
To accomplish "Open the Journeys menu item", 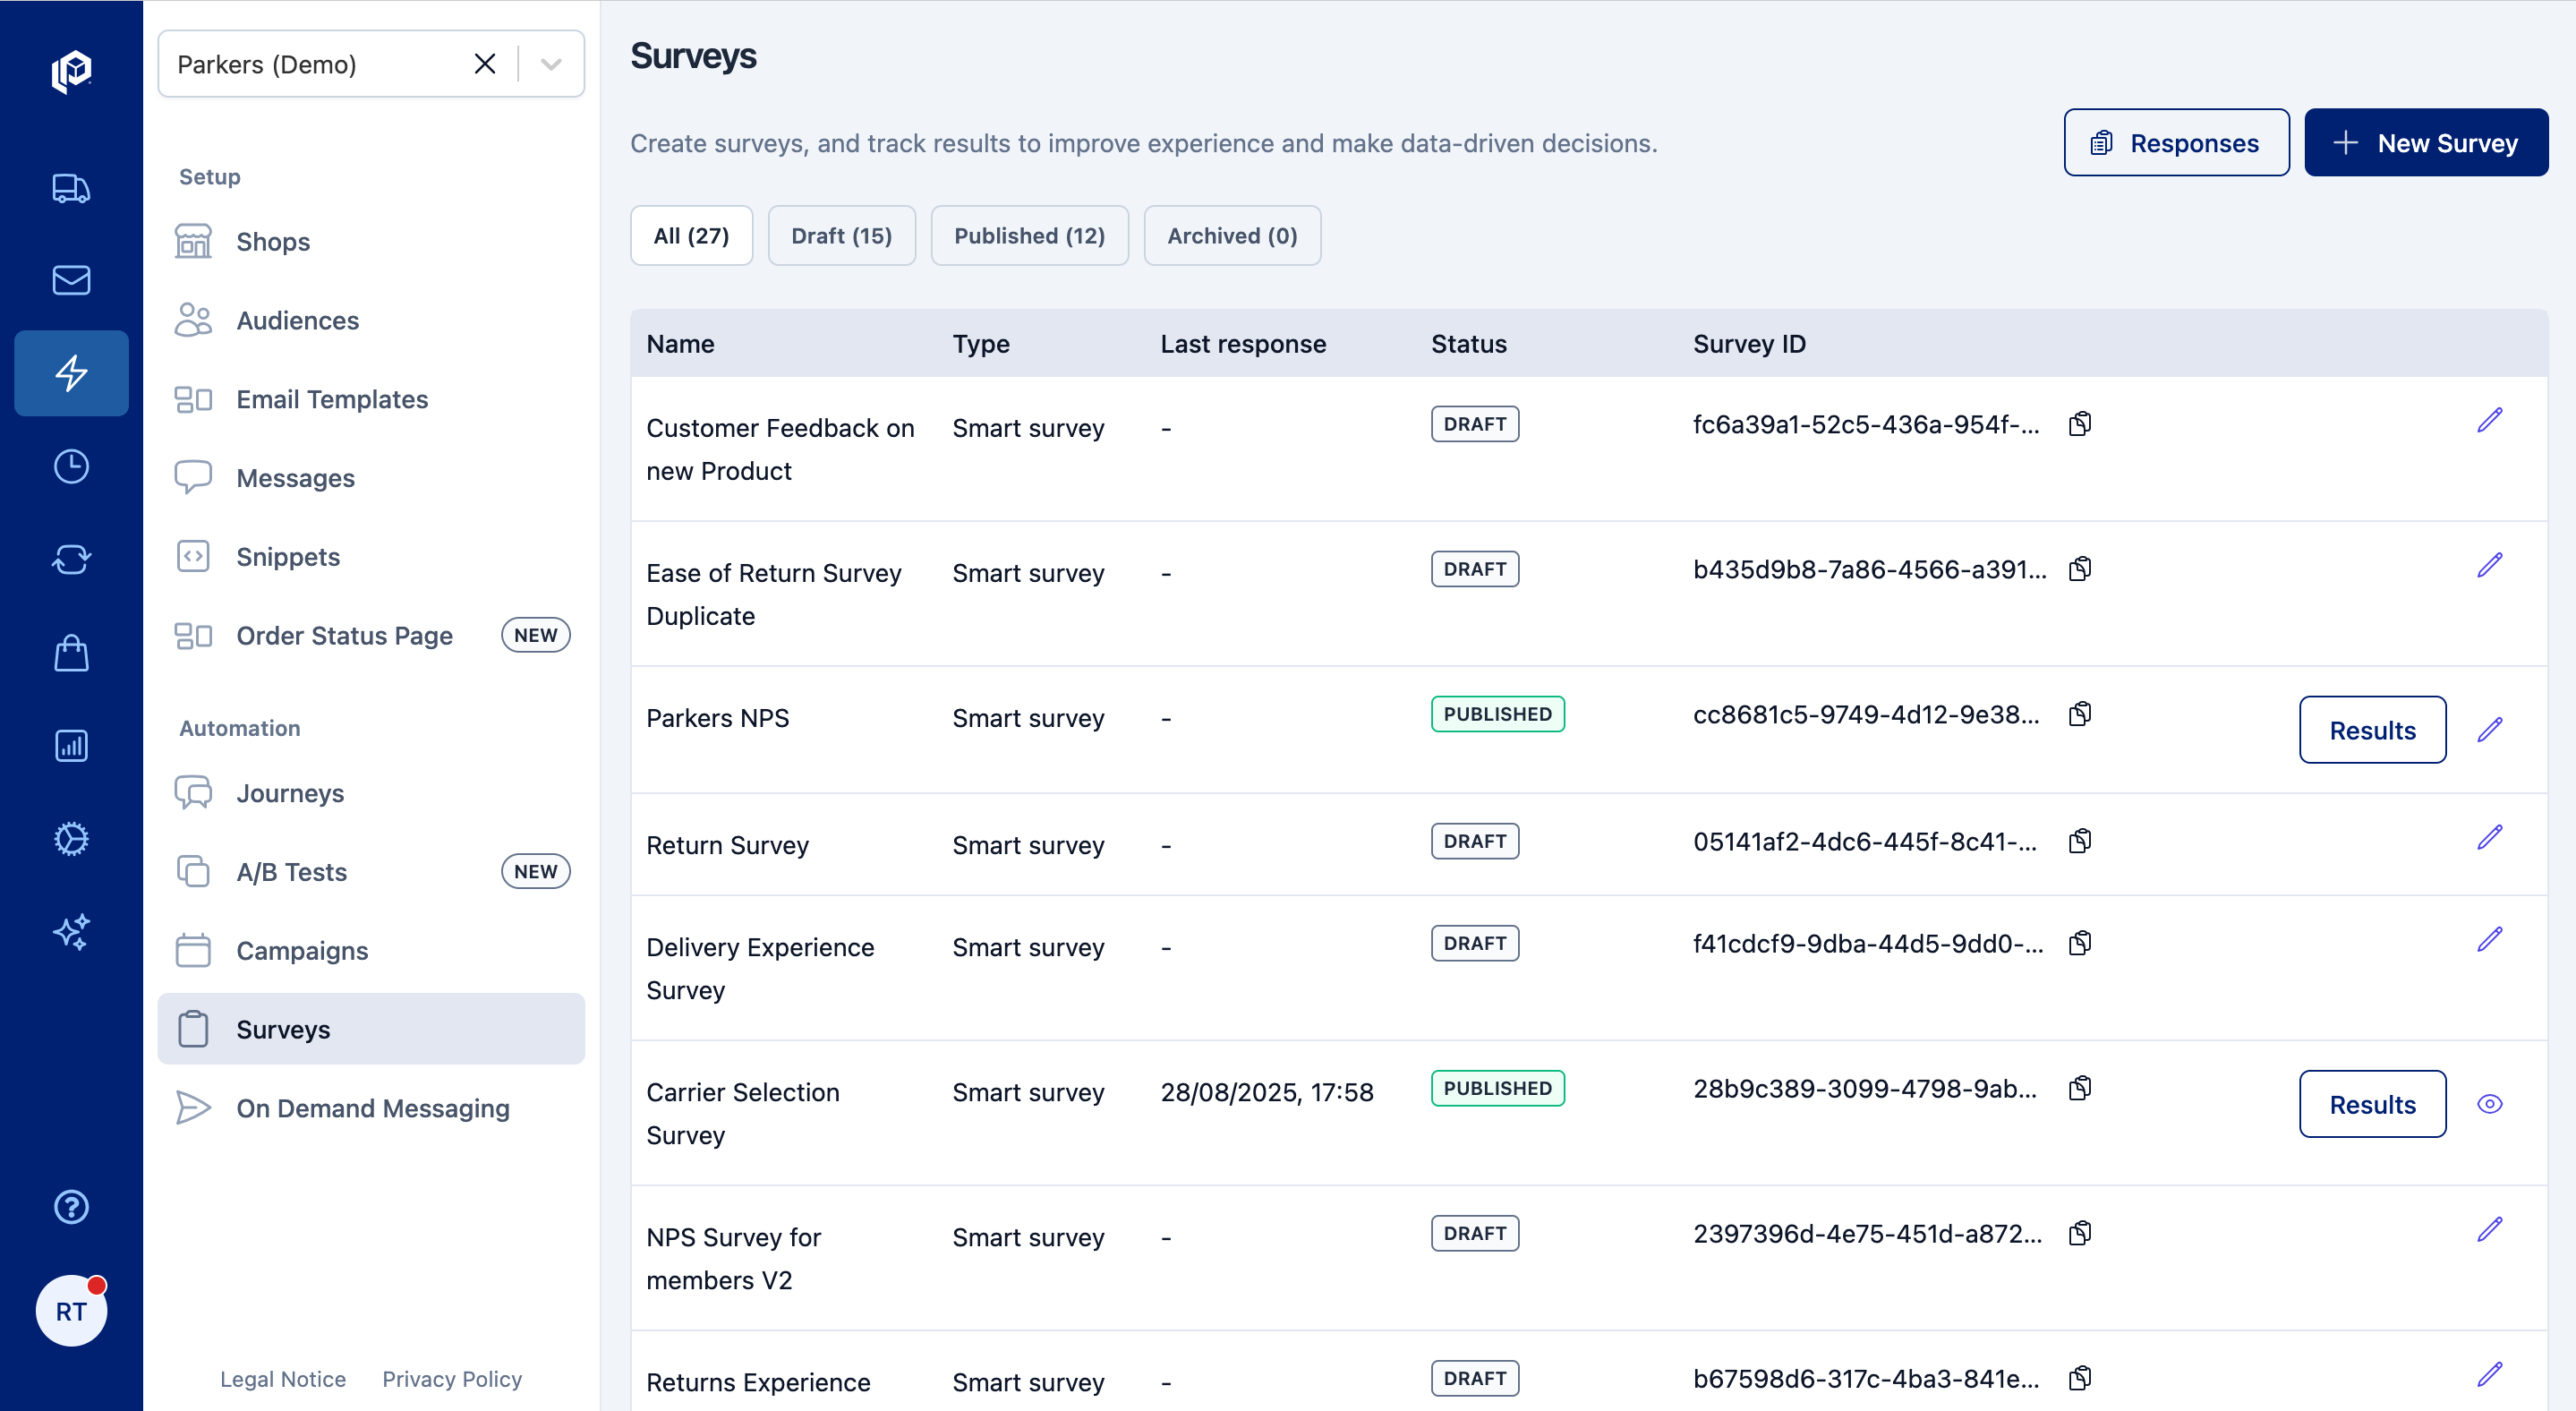I will point(290,793).
